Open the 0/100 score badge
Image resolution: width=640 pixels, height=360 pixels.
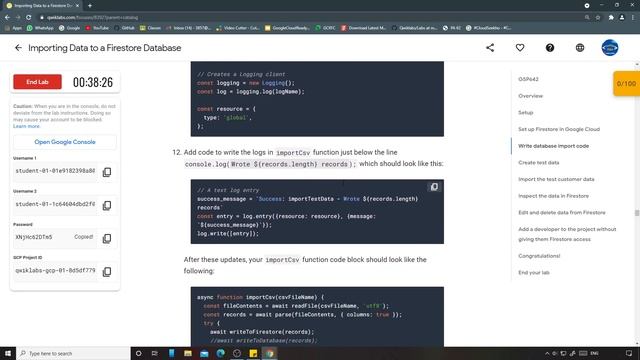pos(626,84)
